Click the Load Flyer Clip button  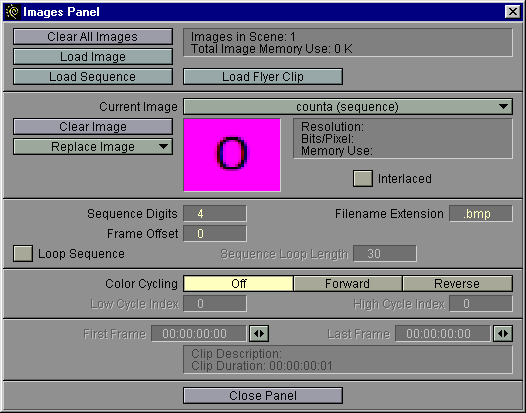(263, 76)
